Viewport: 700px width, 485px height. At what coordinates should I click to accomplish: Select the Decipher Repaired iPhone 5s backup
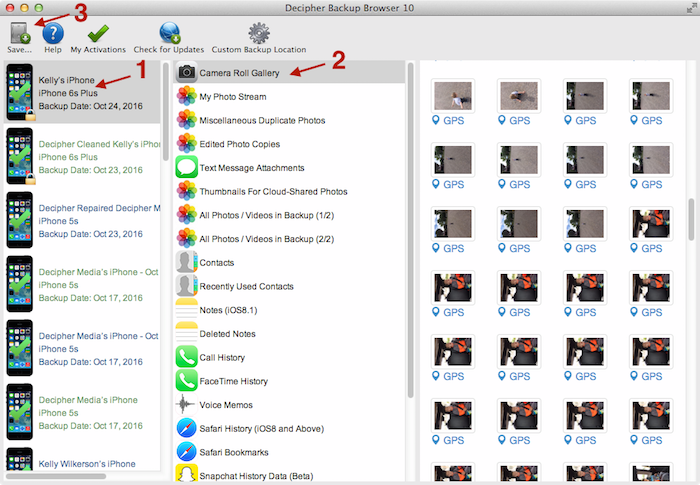click(82, 220)
